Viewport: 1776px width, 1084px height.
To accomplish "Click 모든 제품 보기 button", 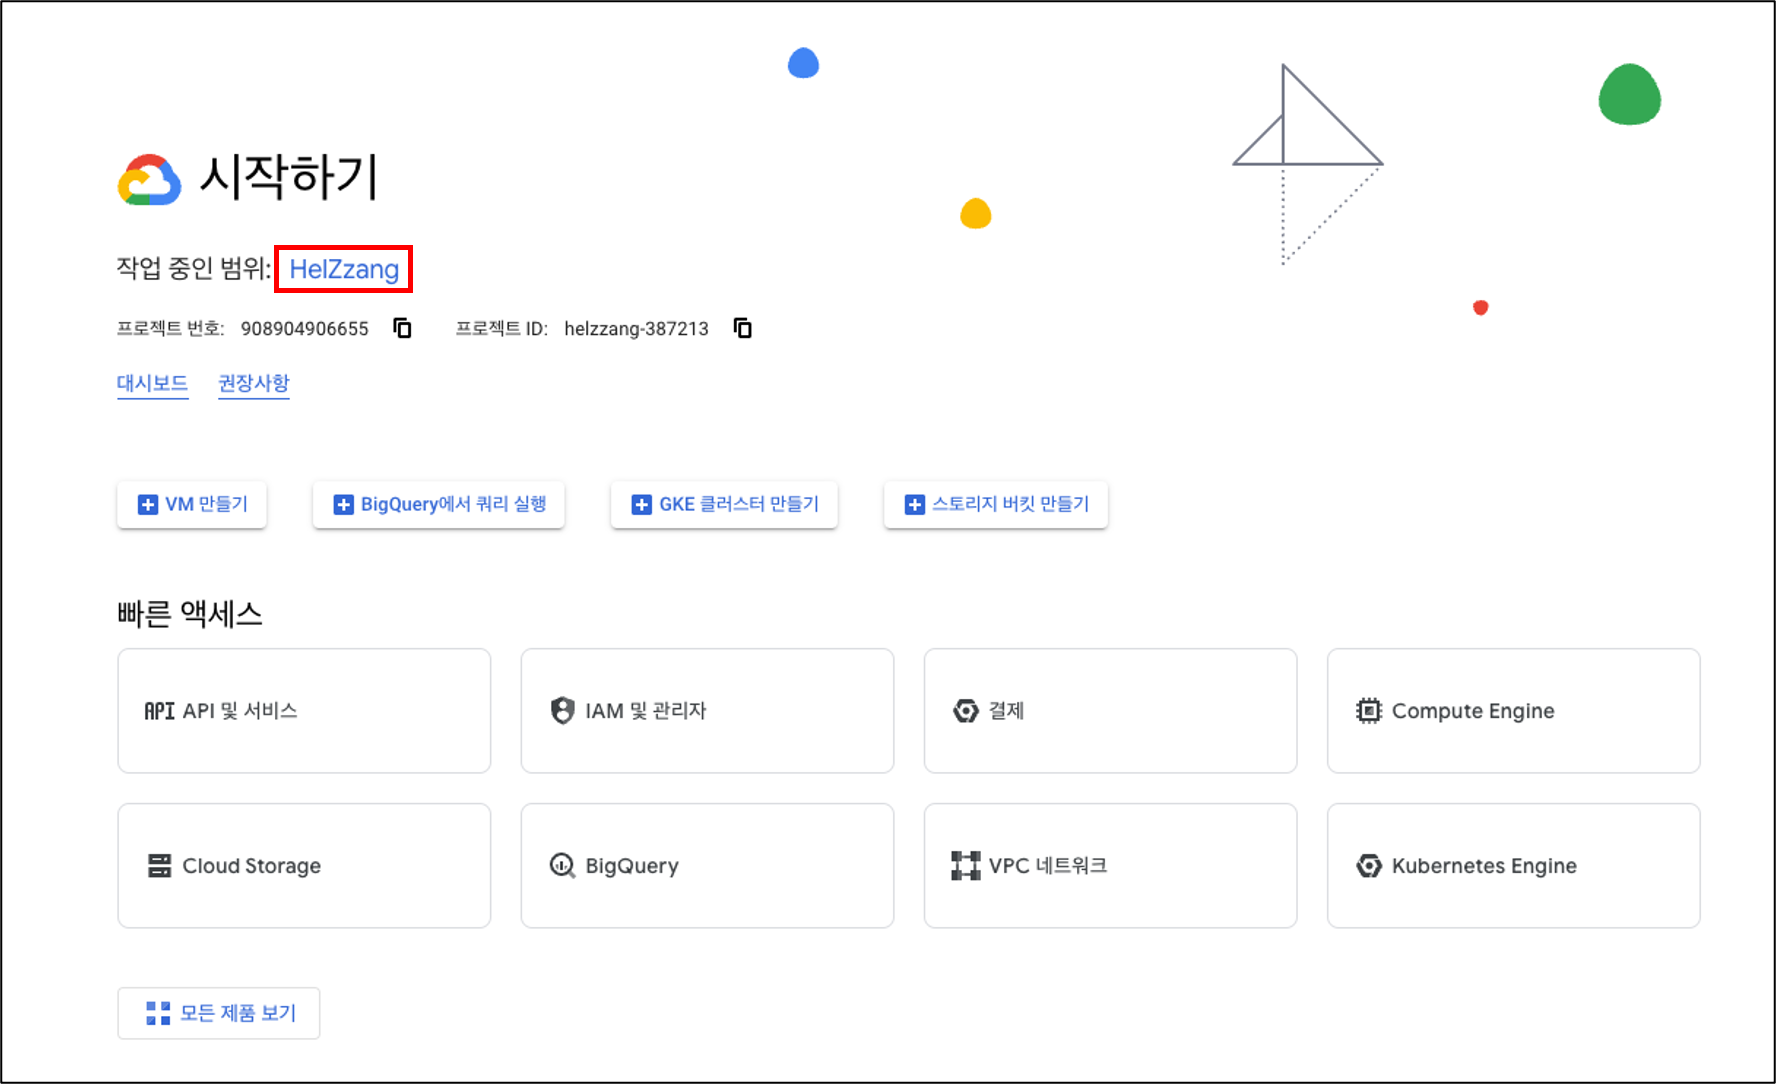I will (219, 1013).
